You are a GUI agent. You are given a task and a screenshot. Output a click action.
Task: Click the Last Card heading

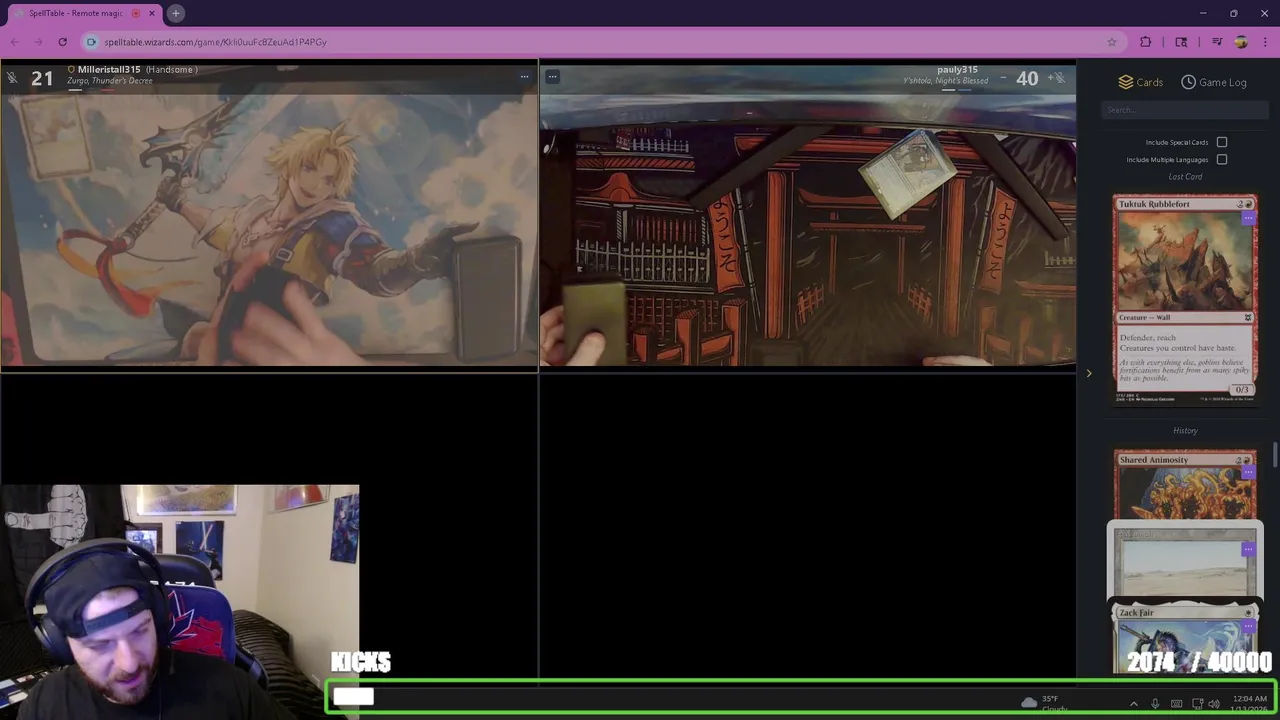point(1185,177)
